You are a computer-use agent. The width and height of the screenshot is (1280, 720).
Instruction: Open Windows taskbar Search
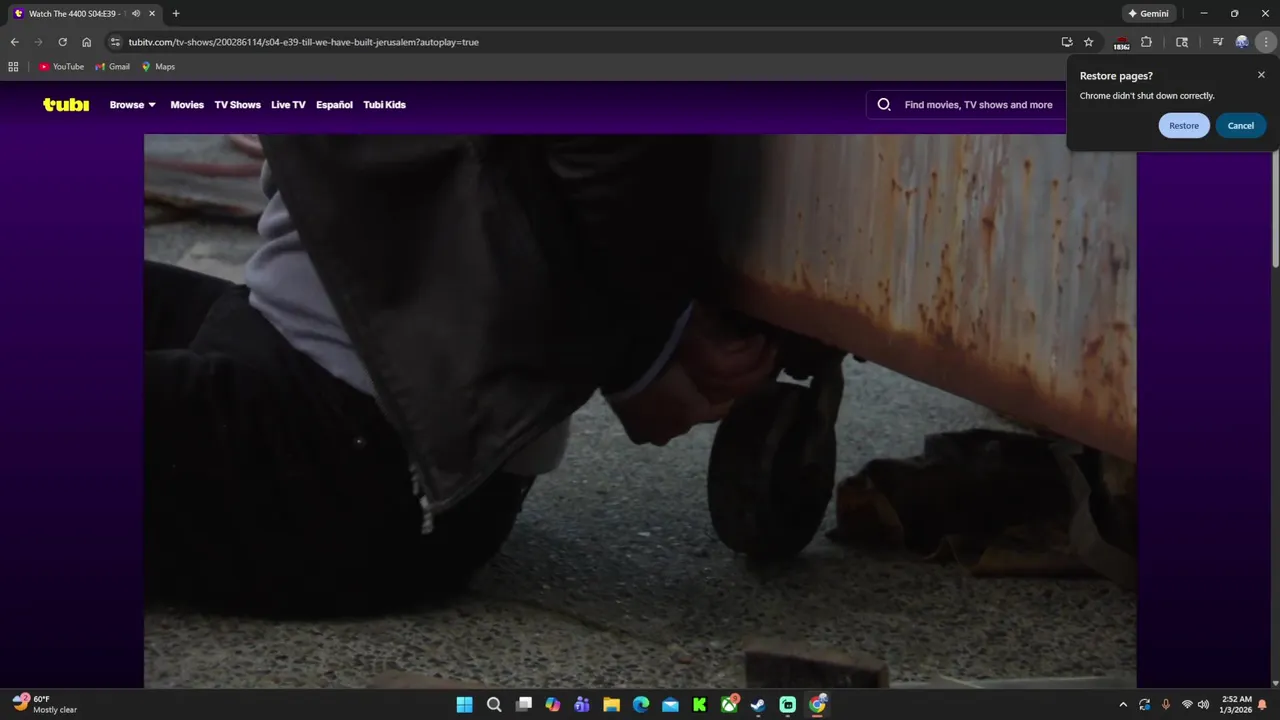494,705
